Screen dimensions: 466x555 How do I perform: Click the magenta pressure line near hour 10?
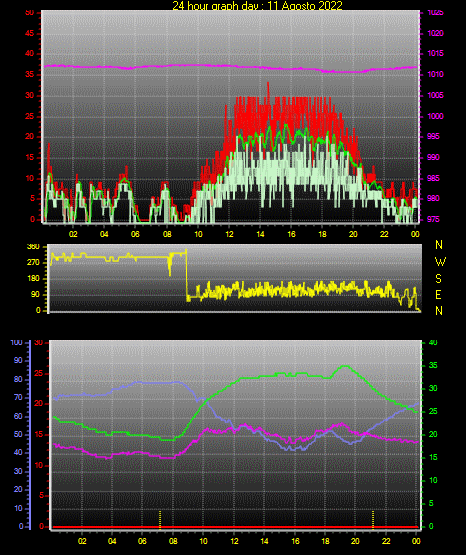198,65
